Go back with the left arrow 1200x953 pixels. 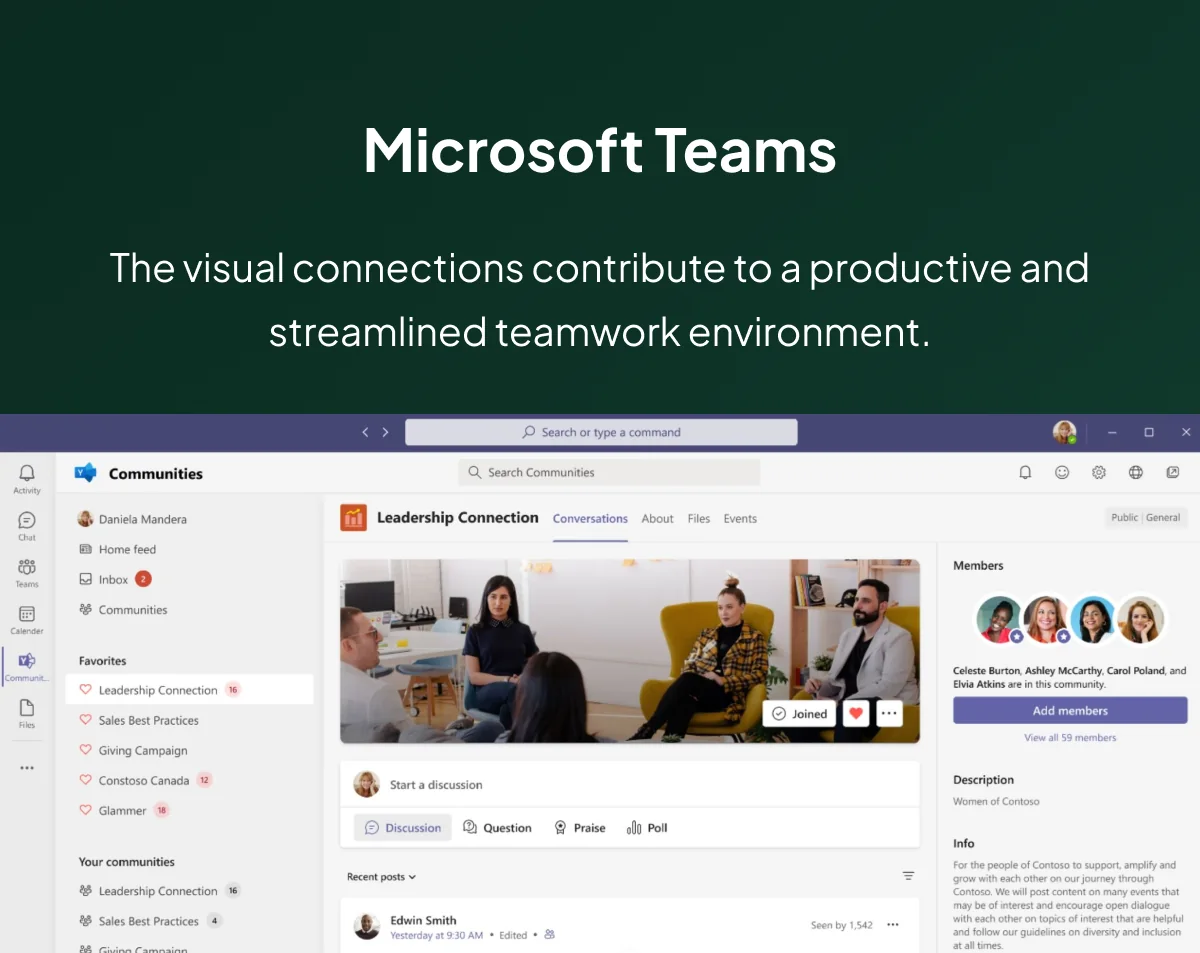pyautogui.click(x=365, y=432)
